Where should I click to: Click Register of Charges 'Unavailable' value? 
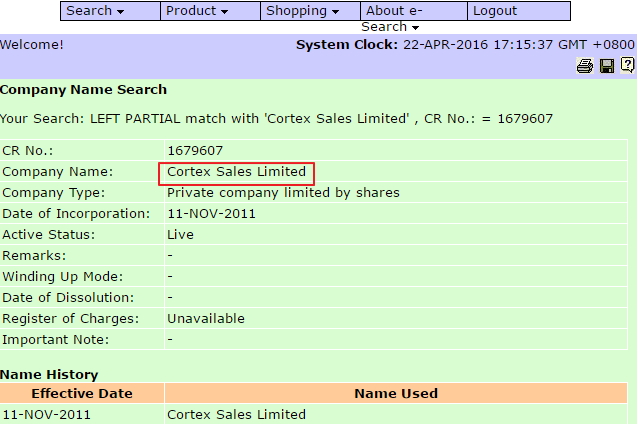(206, 319)
